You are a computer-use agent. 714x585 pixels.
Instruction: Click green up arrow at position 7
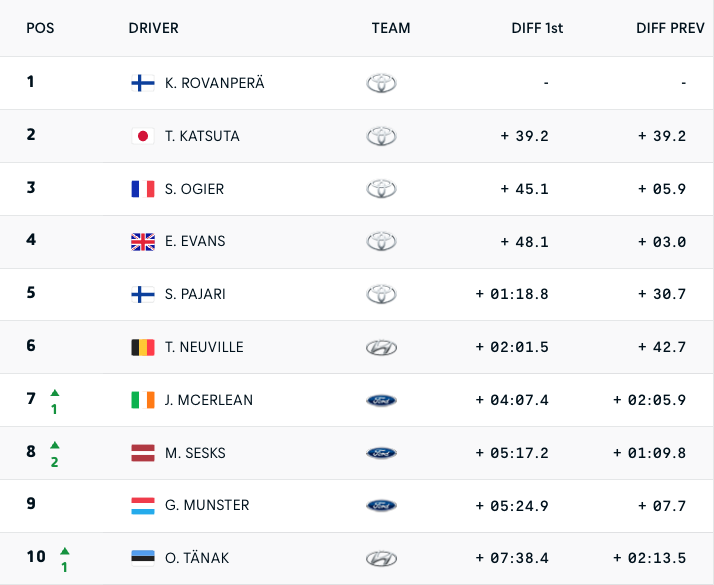[x=55, y=392]
